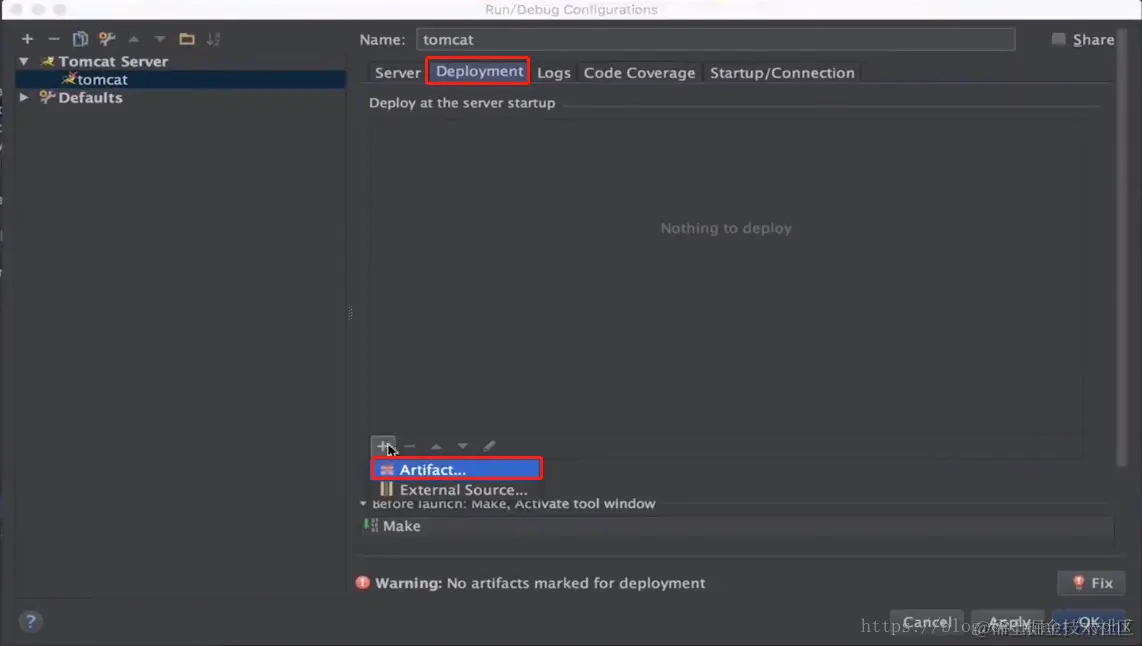Screen dimensions: 1142x646
Task: Sort configurations alphabetically icon
Action: coord(213,39)
